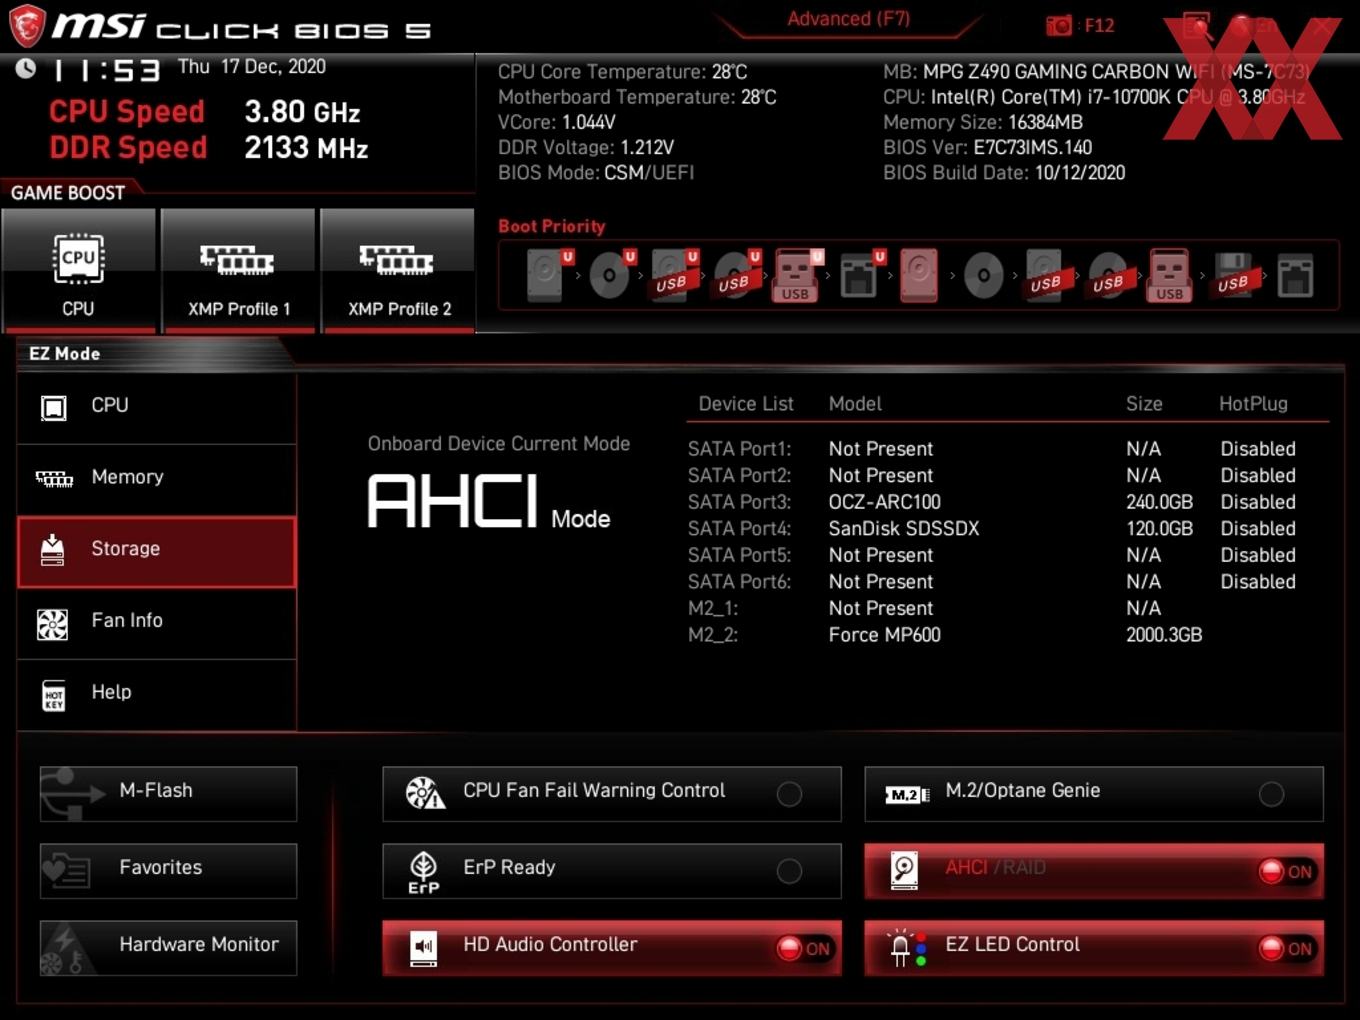This screenshot has width=1360, height=1020.
Task: Click the 'SanDisk SDSSDX' model entry
Action: point(904,528)
